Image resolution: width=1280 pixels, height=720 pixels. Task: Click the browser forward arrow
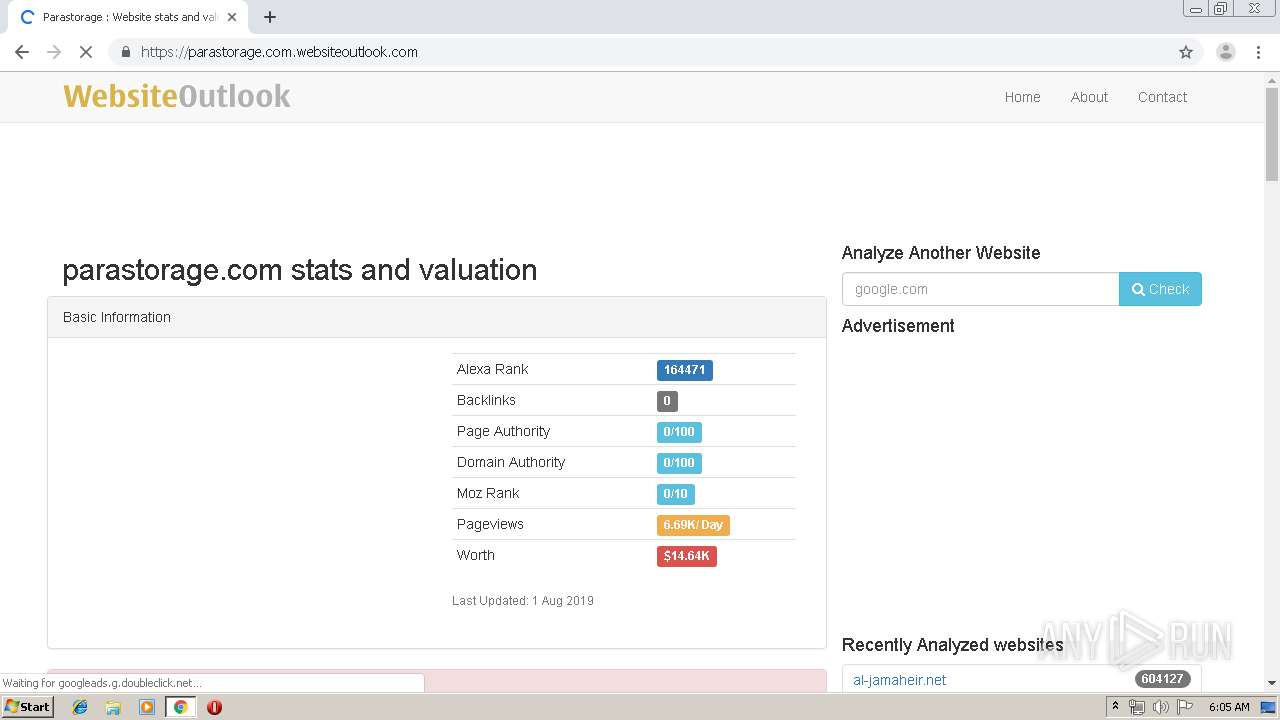click(54, 52)
